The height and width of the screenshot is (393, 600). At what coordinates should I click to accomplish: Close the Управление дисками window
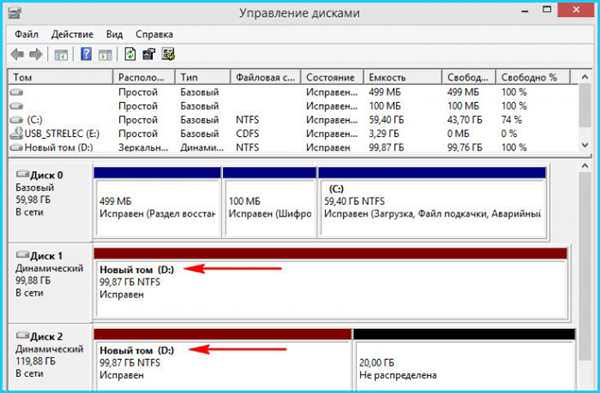point(576,10)
